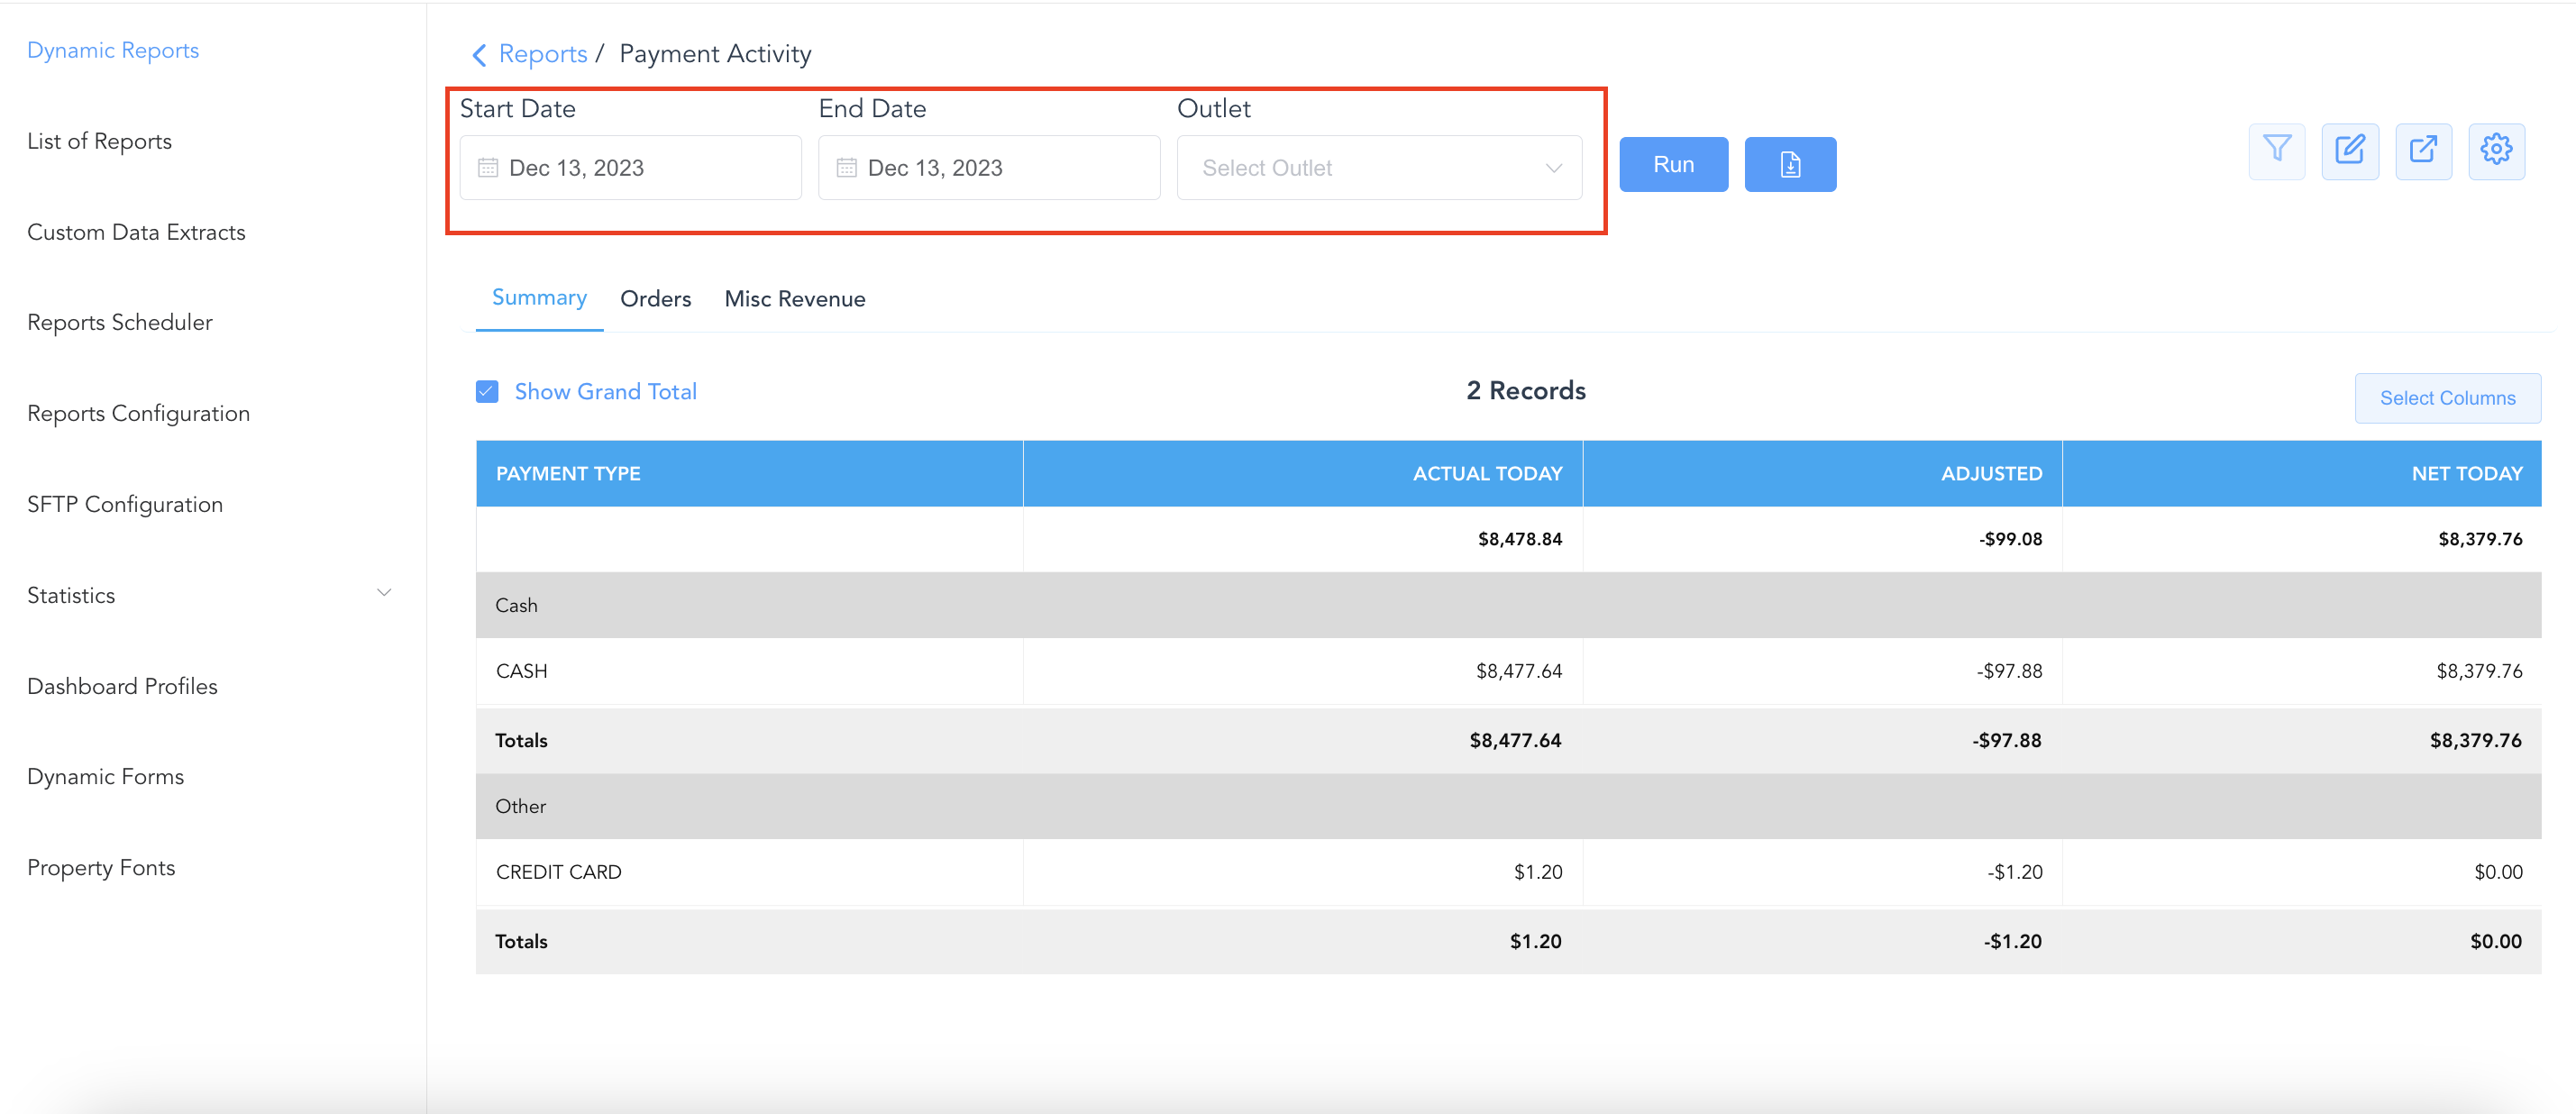
Task: Click the Start Date input field
Action: [x=630, y=167]
